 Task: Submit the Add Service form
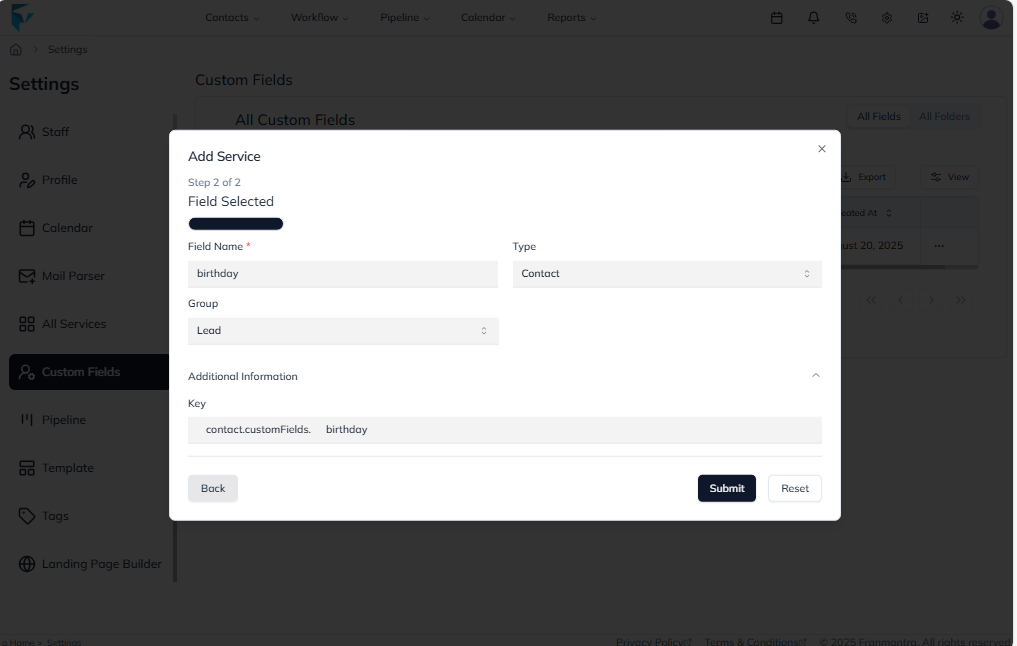coord(726,488)
